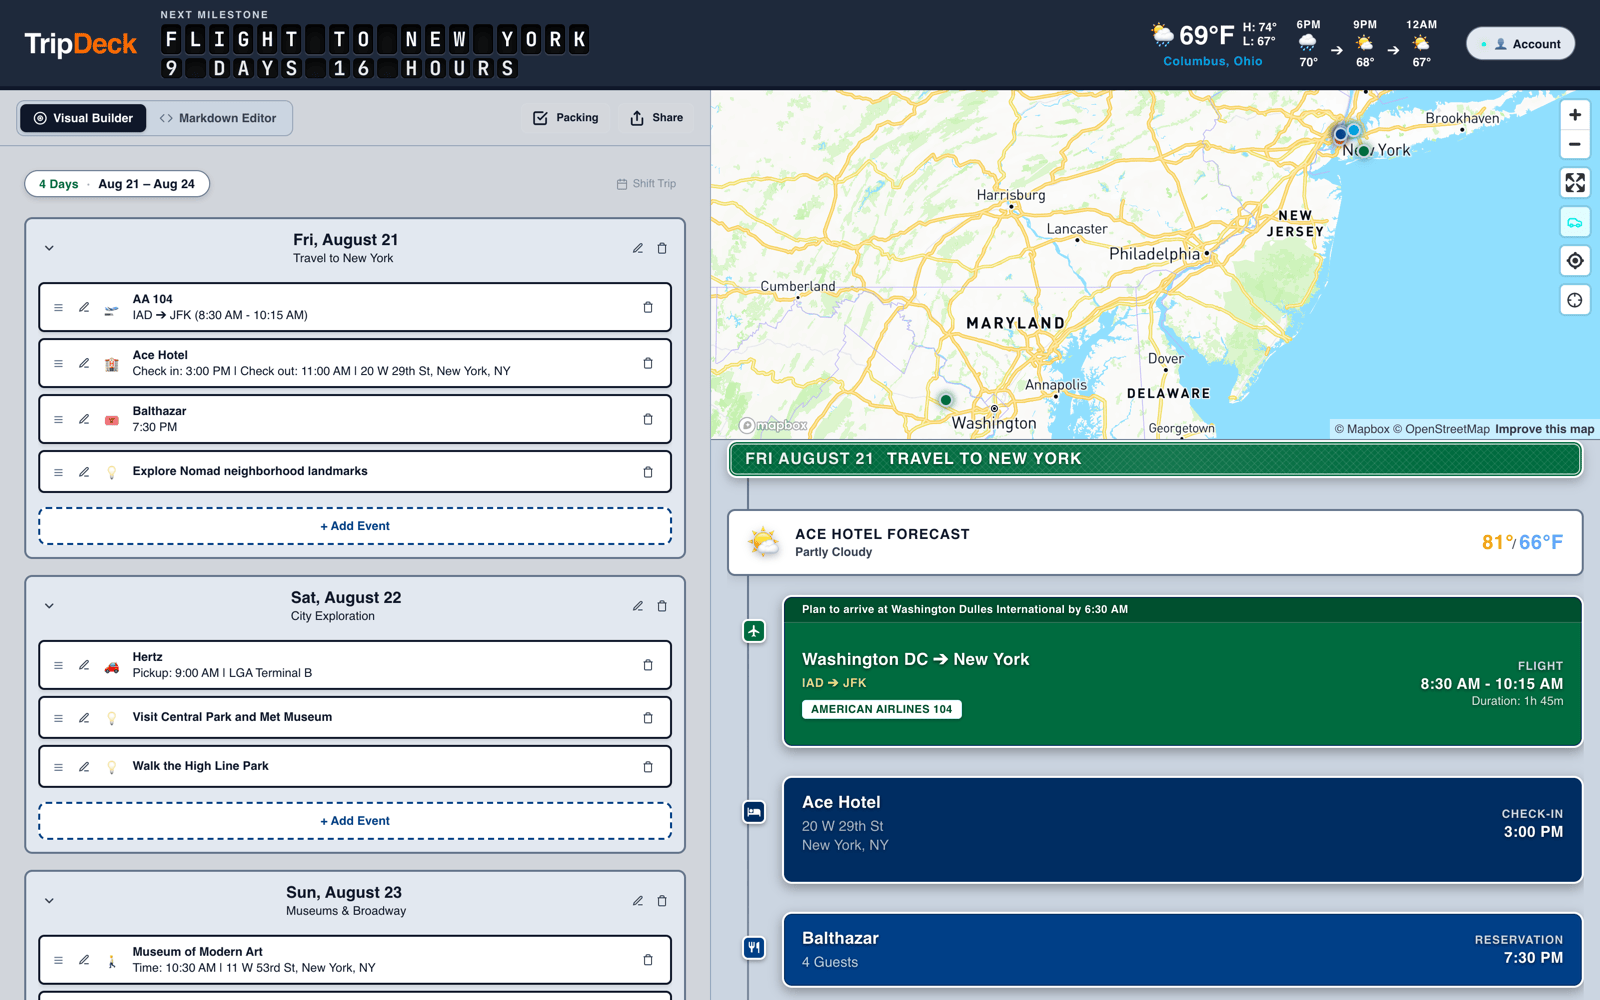
Task: Delete the Hertz pickup event
Action: [648, 665]
